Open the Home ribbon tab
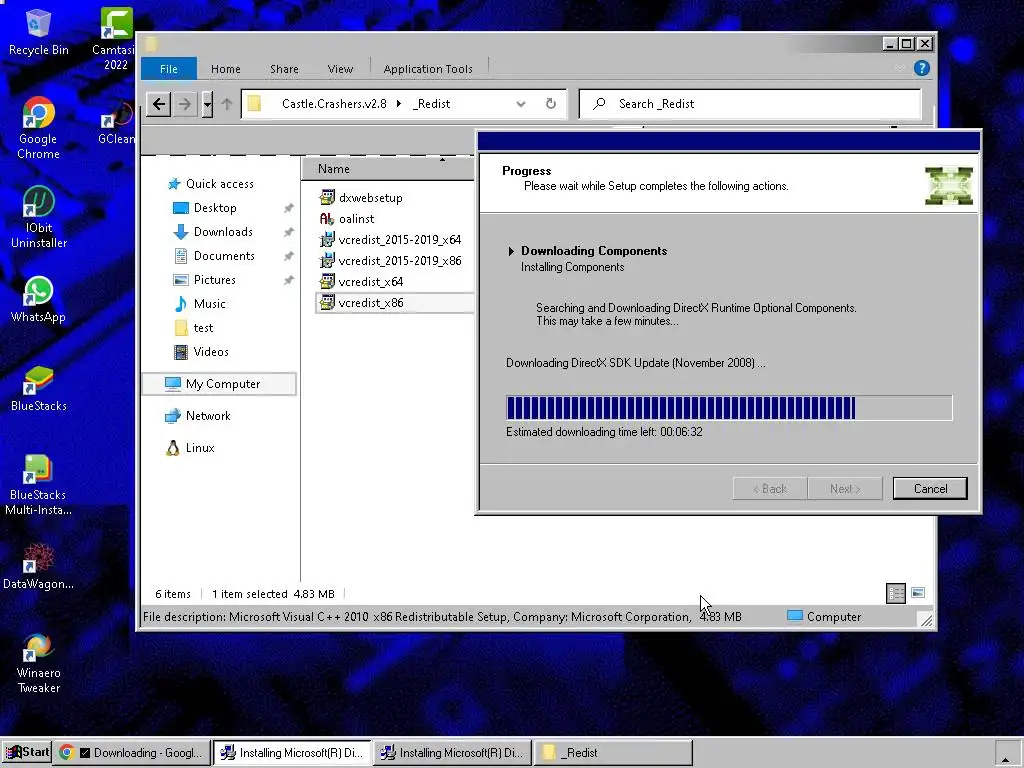 click(x=225, y=69)
